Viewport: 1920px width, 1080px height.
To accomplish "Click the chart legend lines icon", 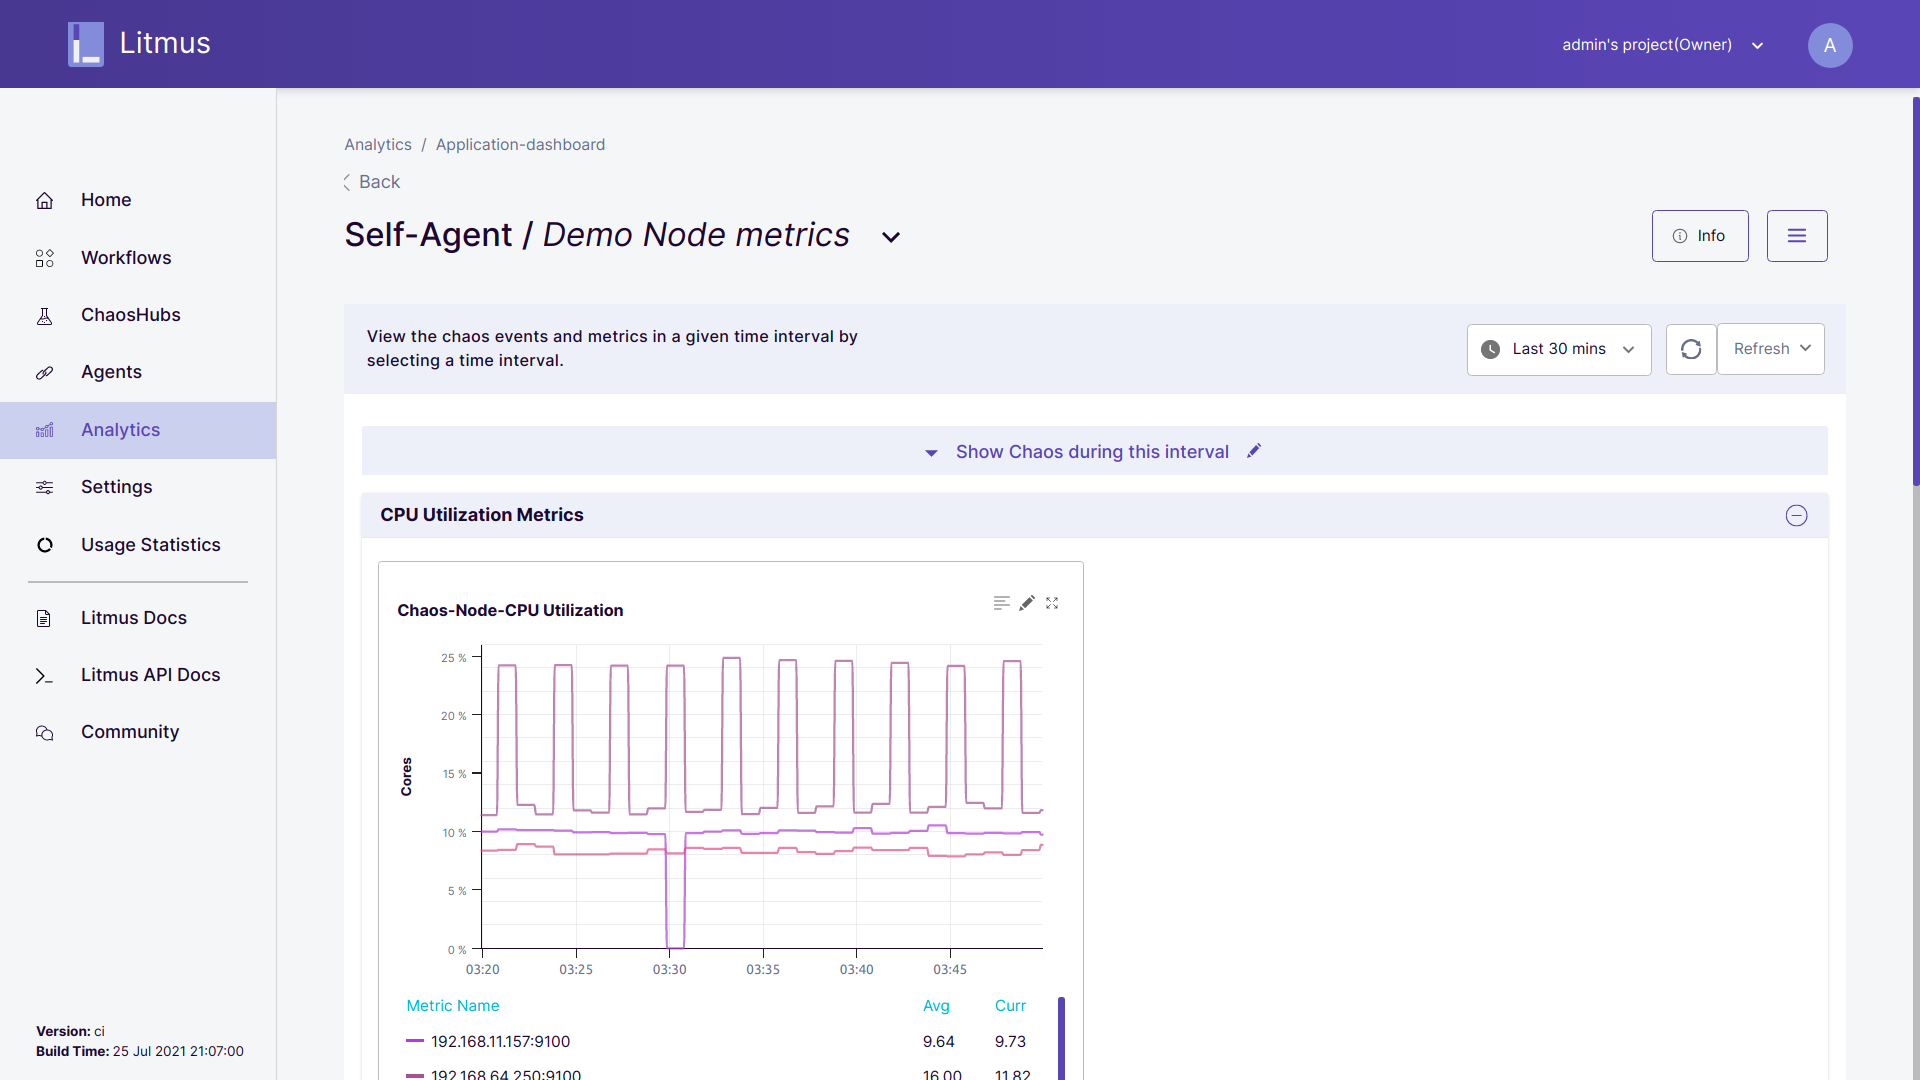I will (1001, 603).
